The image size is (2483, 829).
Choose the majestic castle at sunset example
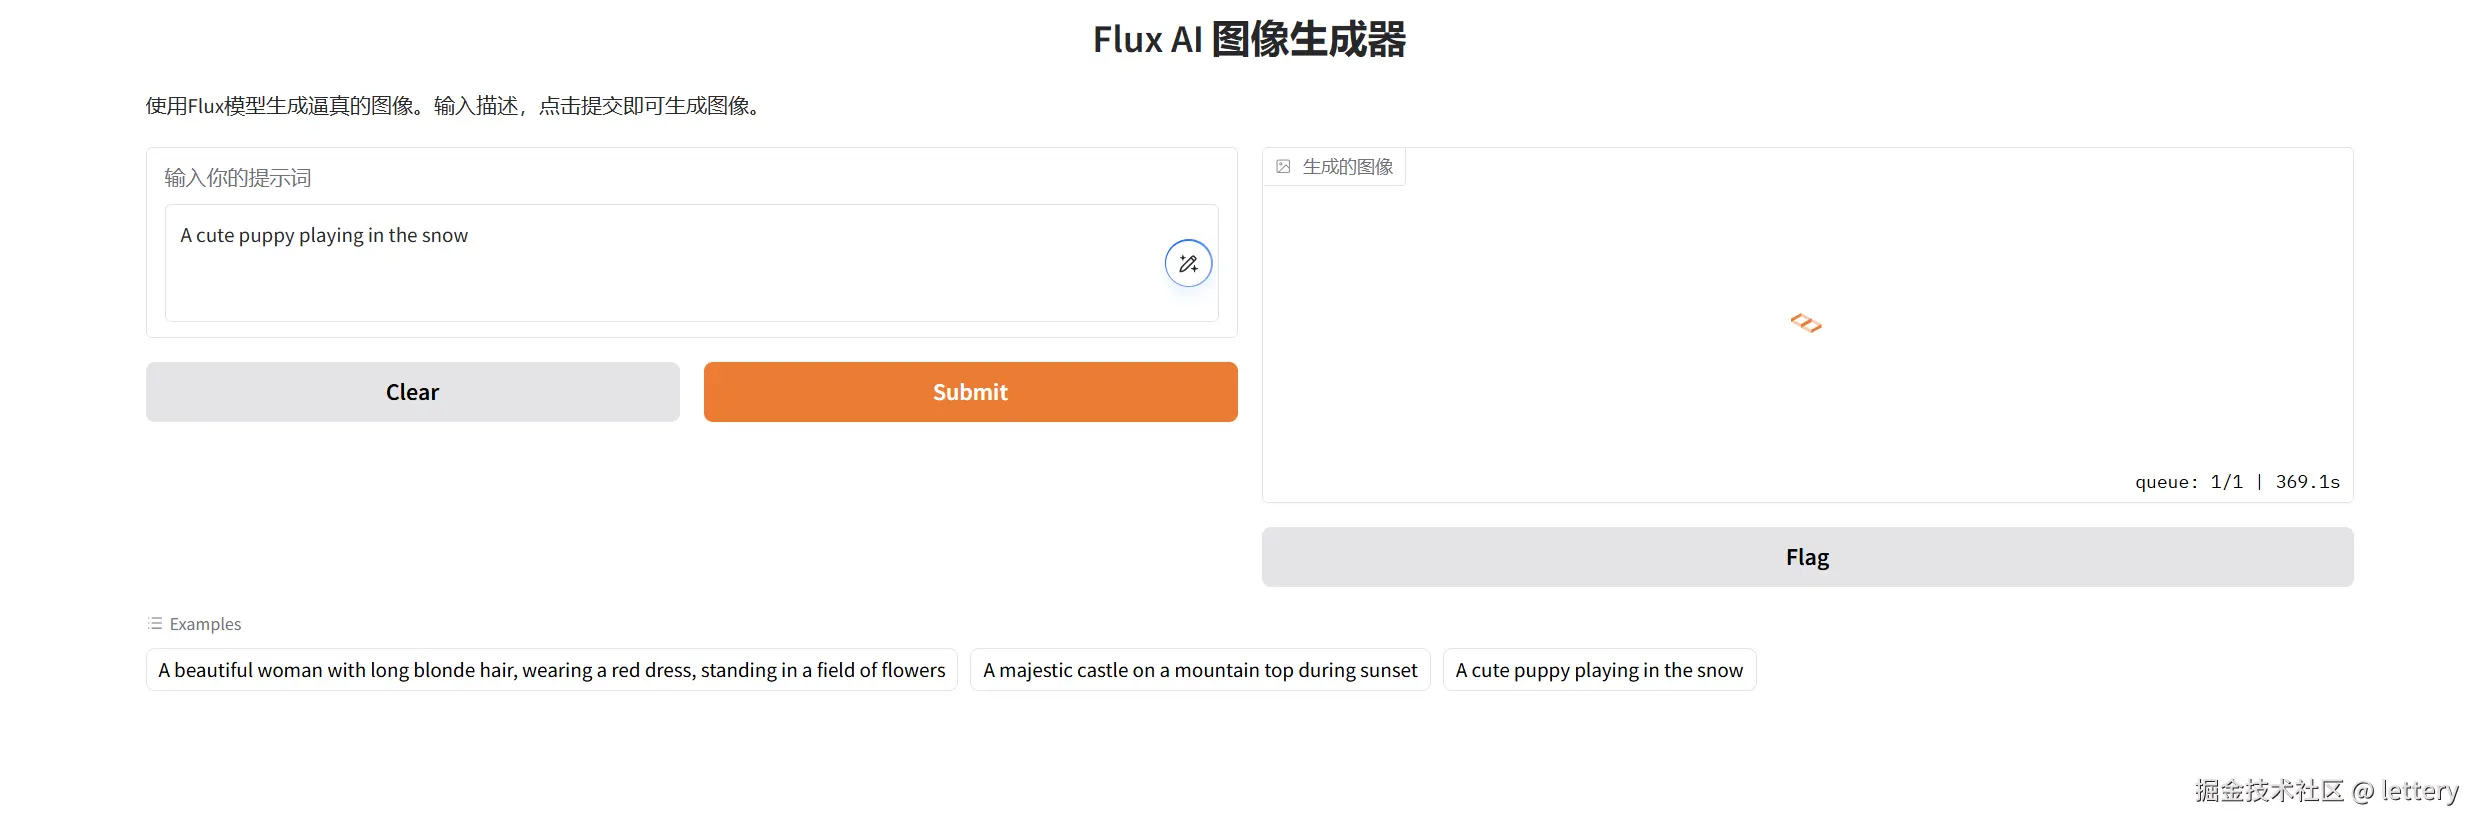pos(1199,670)
